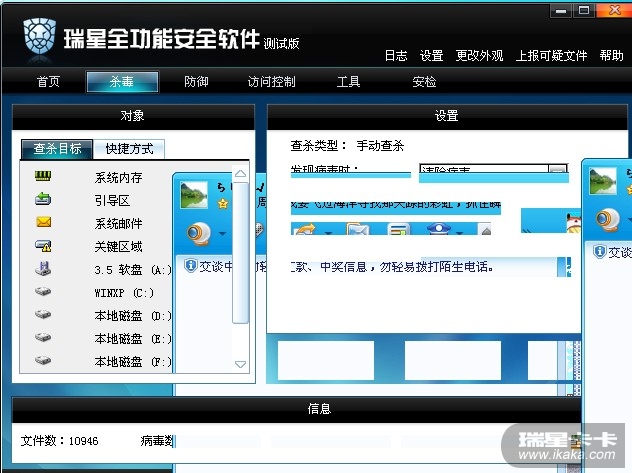Click the 引导区 list entry text

pos(112,200)
